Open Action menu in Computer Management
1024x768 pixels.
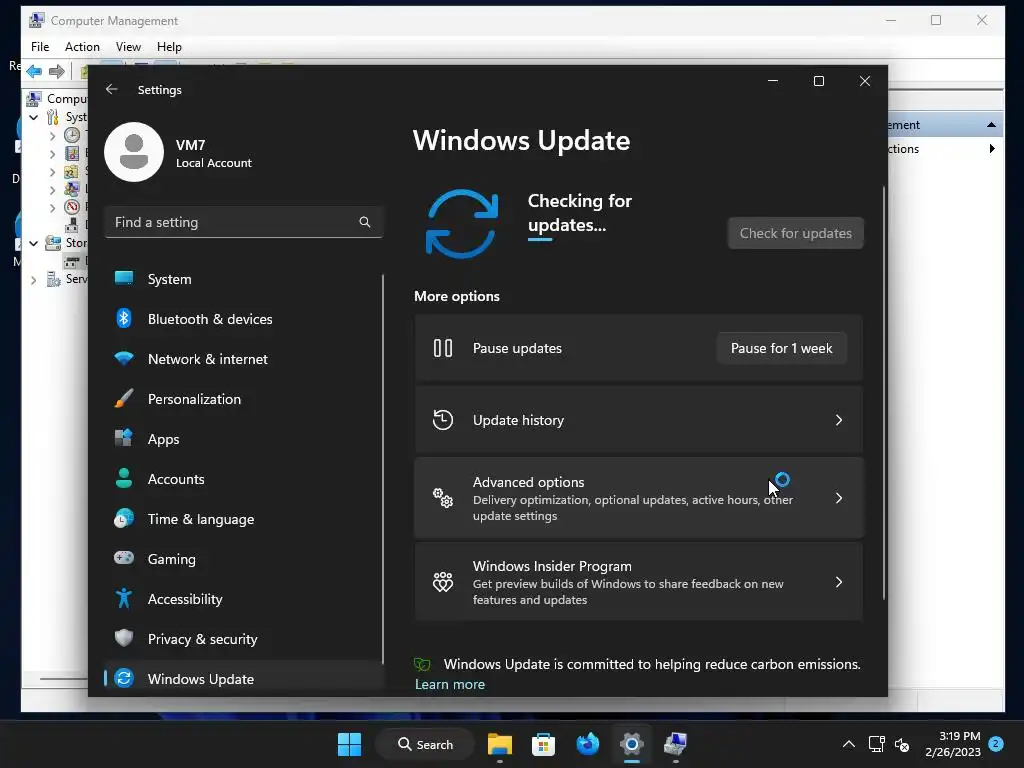coord(82,47)
